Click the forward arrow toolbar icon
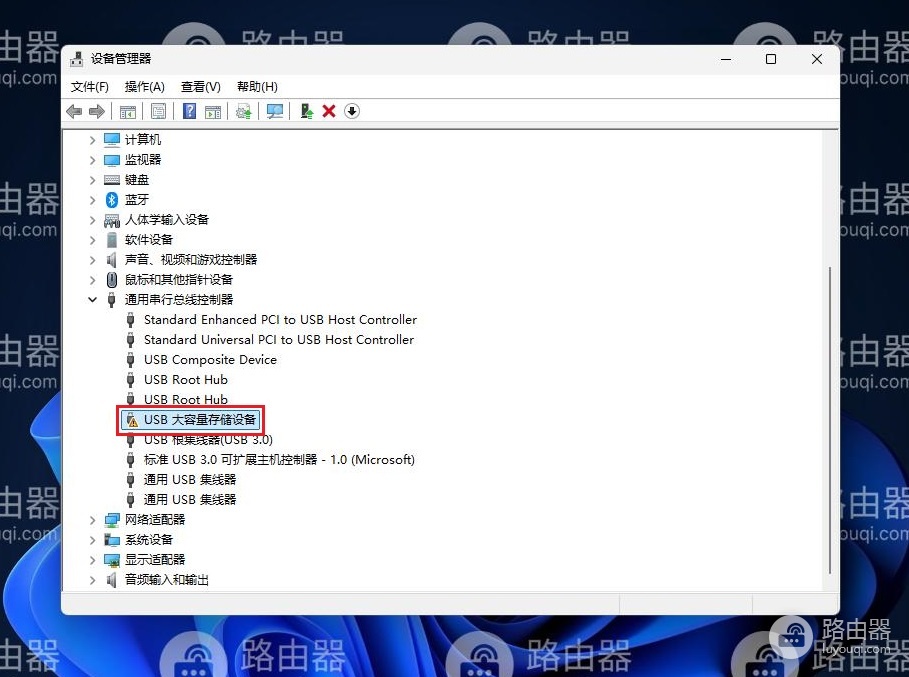 [97, 111]
